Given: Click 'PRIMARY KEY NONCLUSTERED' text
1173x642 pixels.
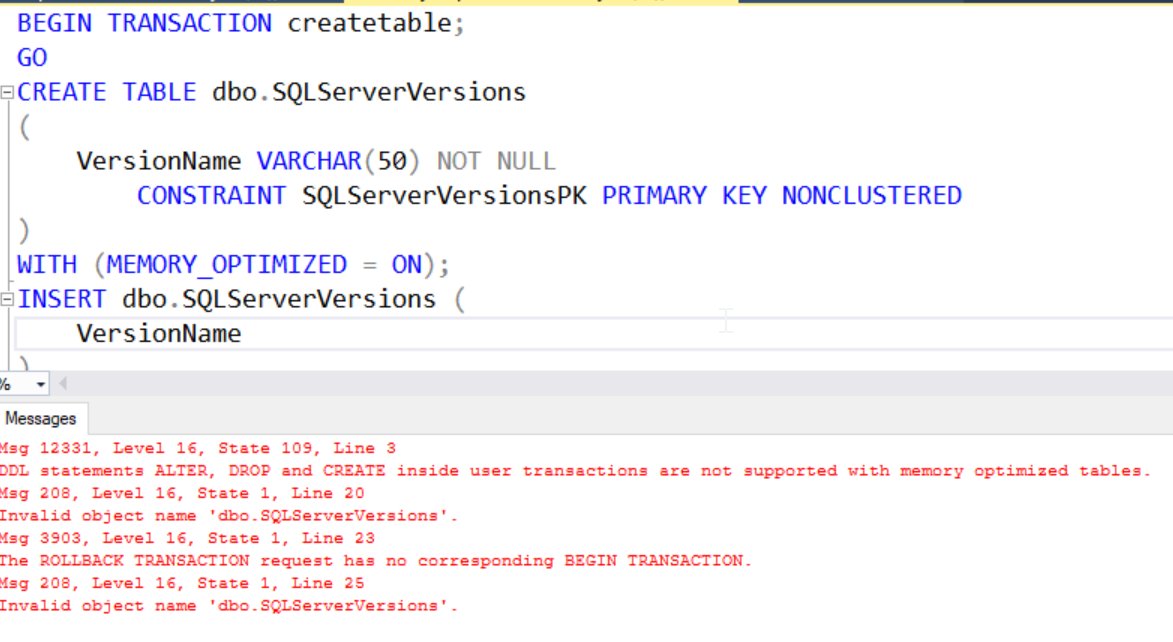Looking at the screenshot, I should [782, 195].
